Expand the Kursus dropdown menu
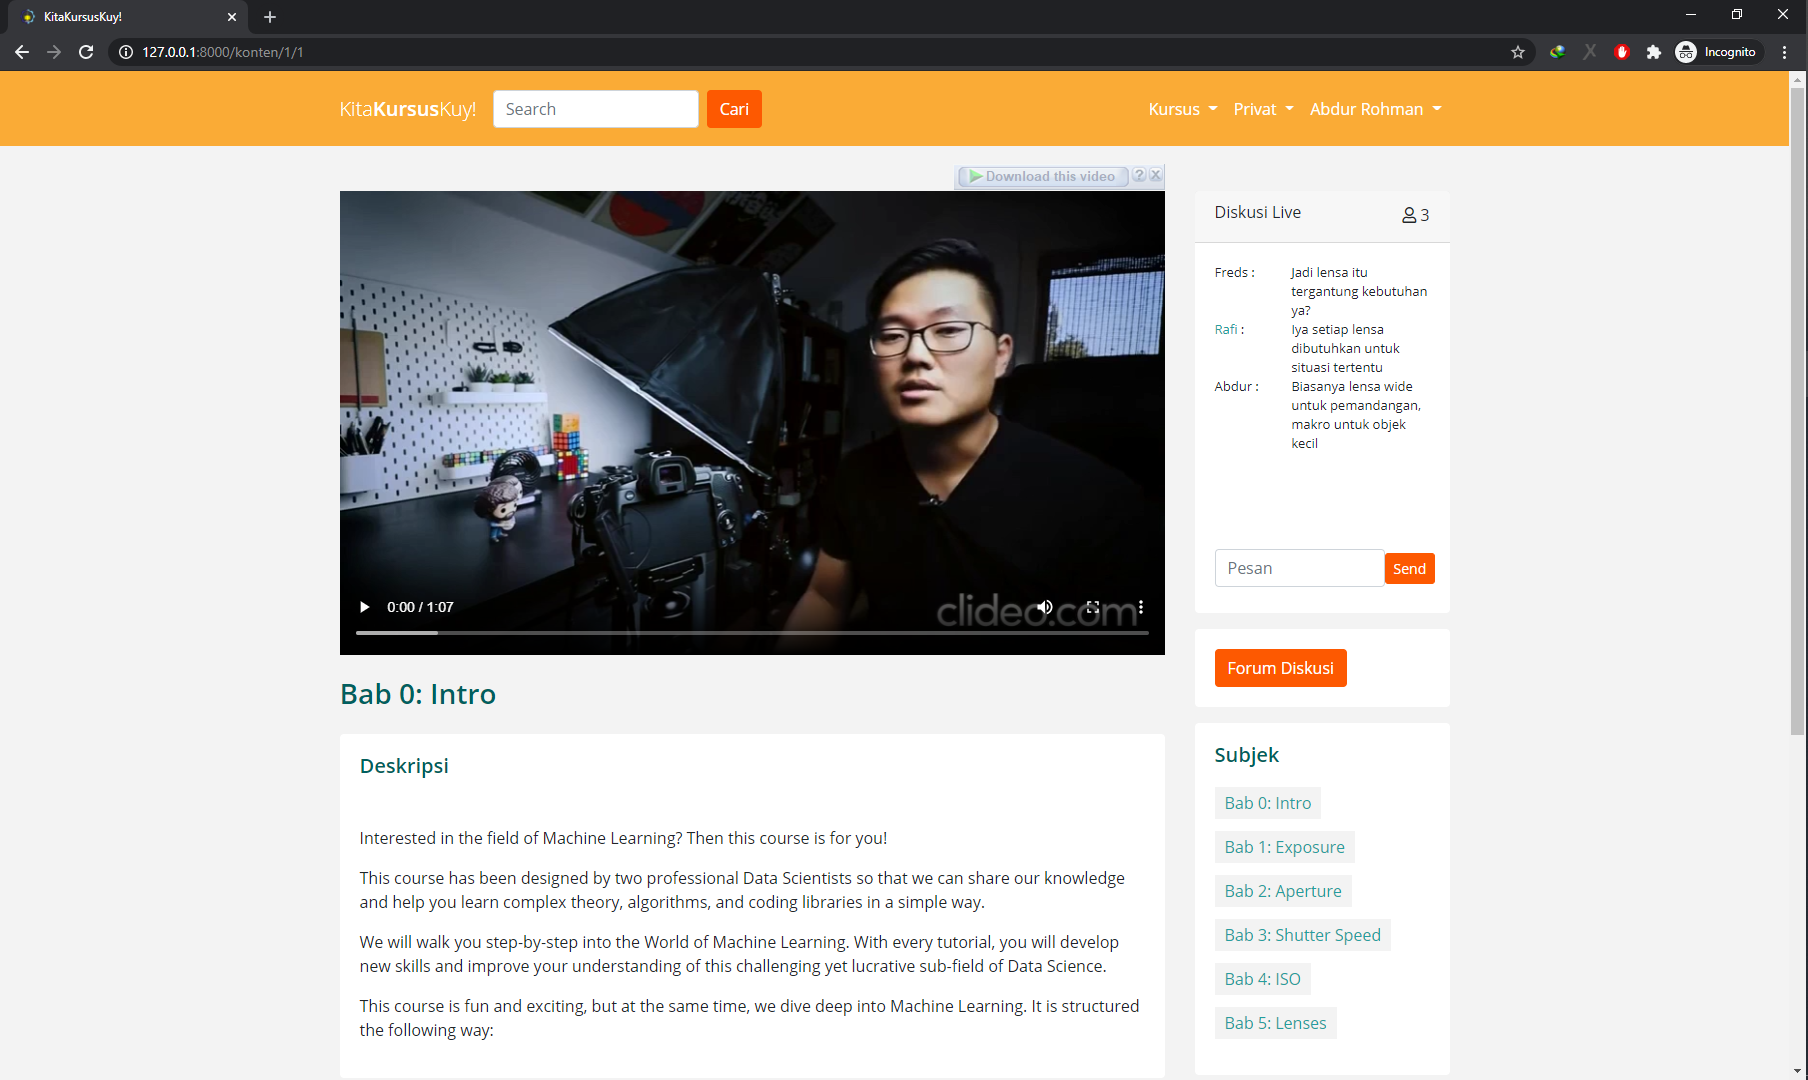1808x1080 pixels. [1183, 109]
